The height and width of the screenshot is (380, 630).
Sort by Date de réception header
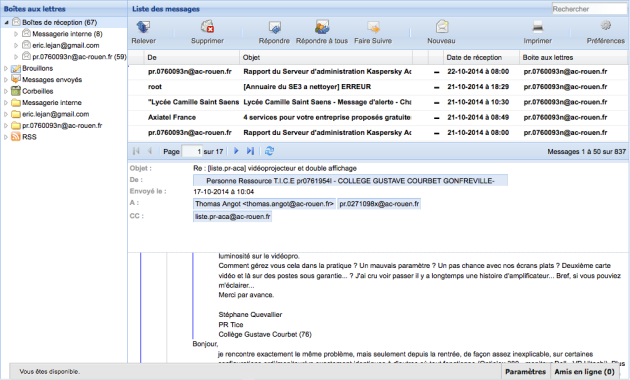coord(481,57)
